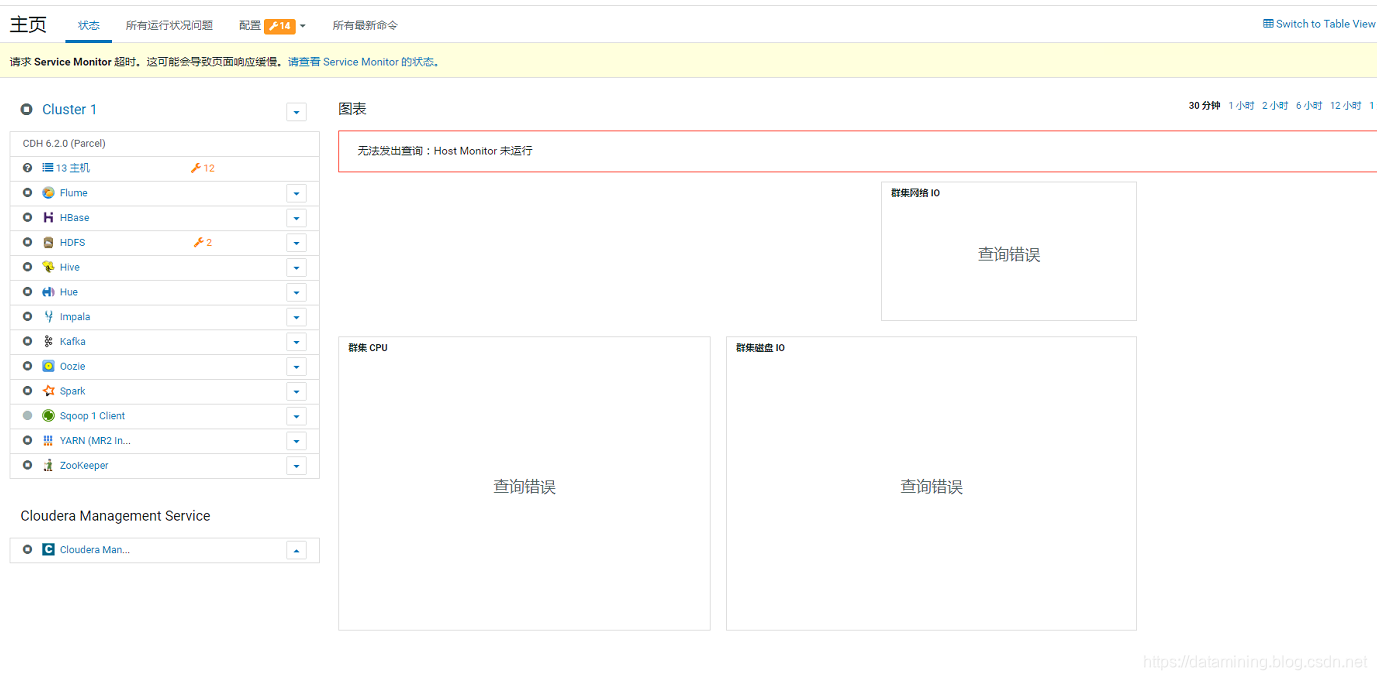Click the 群集网络 IO chart title

coord(915,193)
